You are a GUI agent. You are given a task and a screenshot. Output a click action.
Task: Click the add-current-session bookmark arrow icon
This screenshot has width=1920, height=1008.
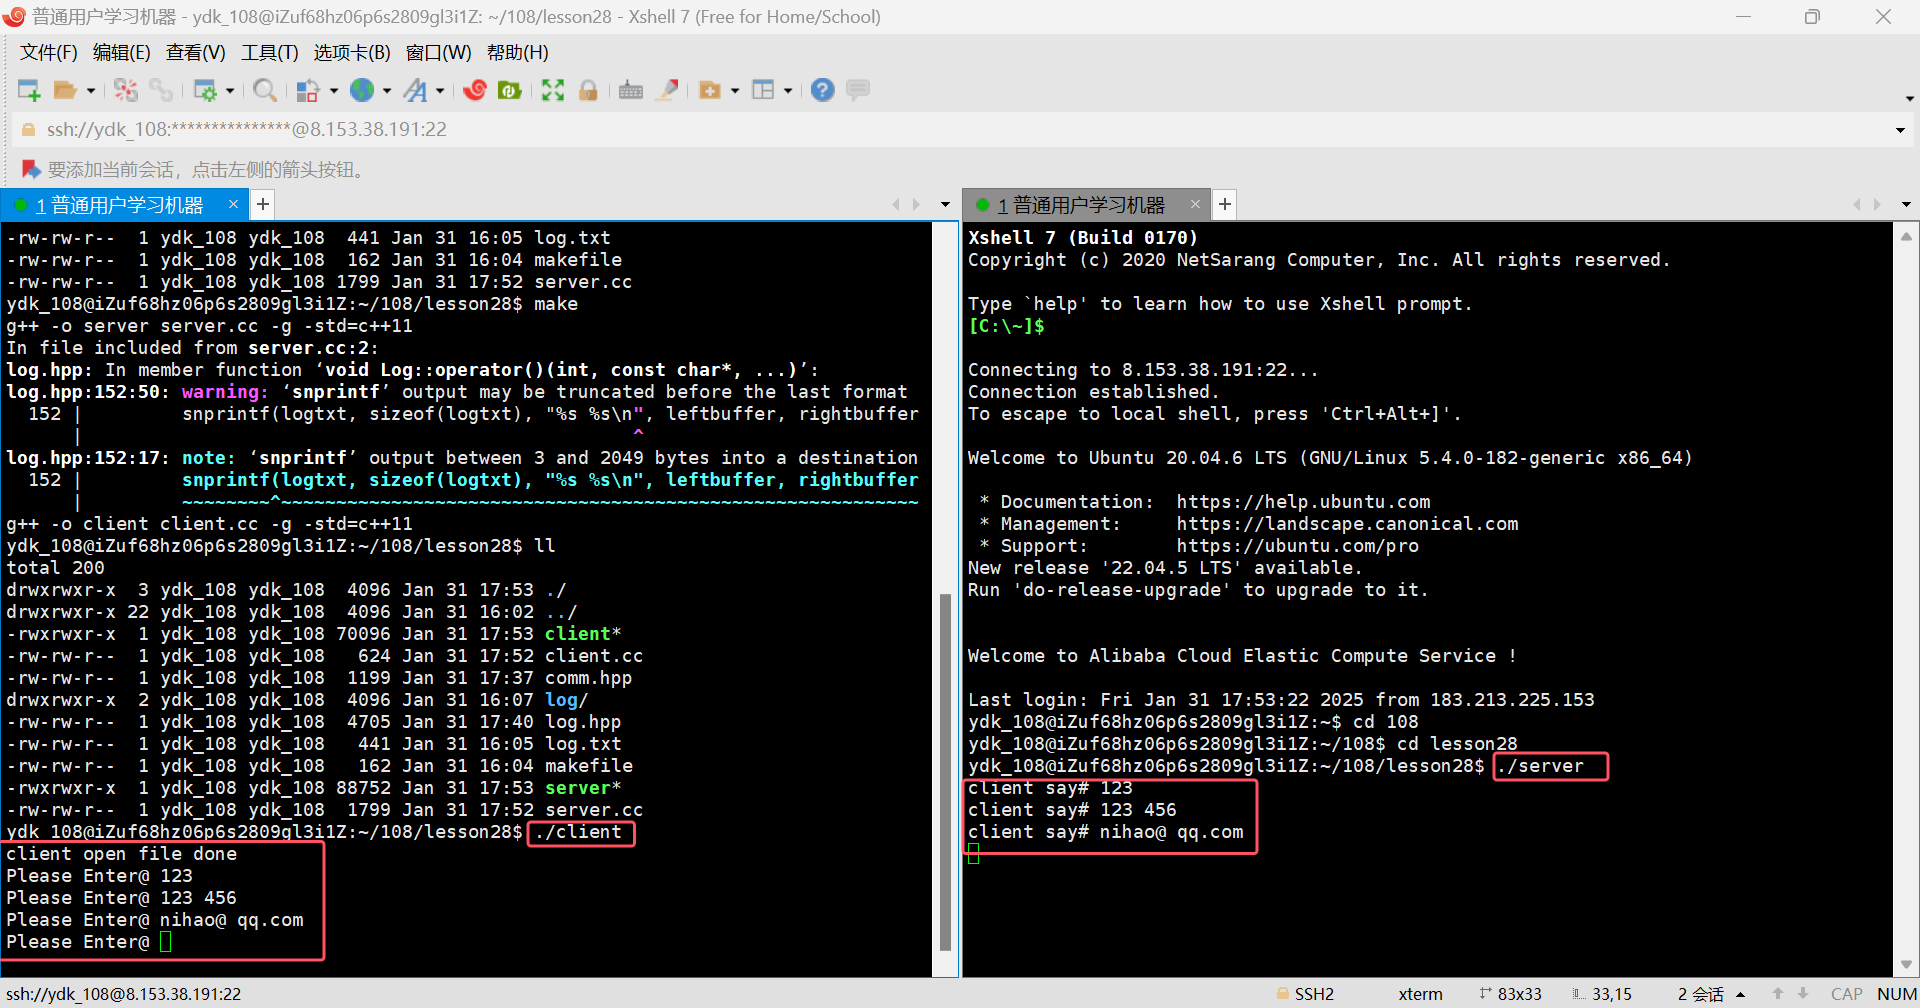pos(31,169)
